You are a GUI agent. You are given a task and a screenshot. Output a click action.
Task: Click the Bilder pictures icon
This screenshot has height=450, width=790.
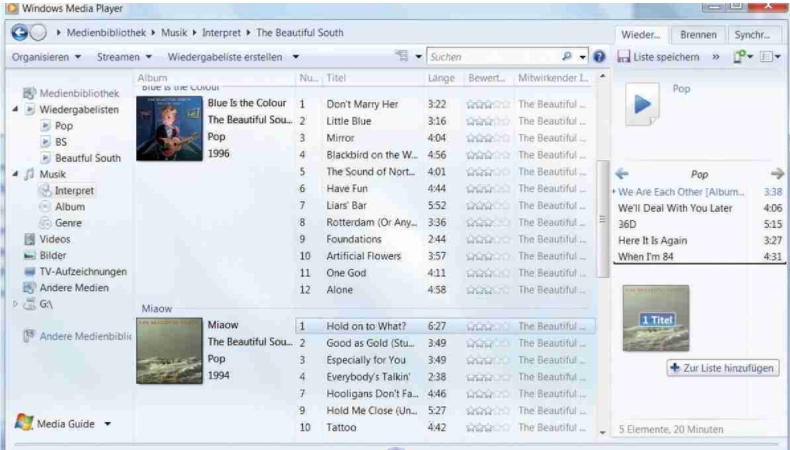coord(30,255)
